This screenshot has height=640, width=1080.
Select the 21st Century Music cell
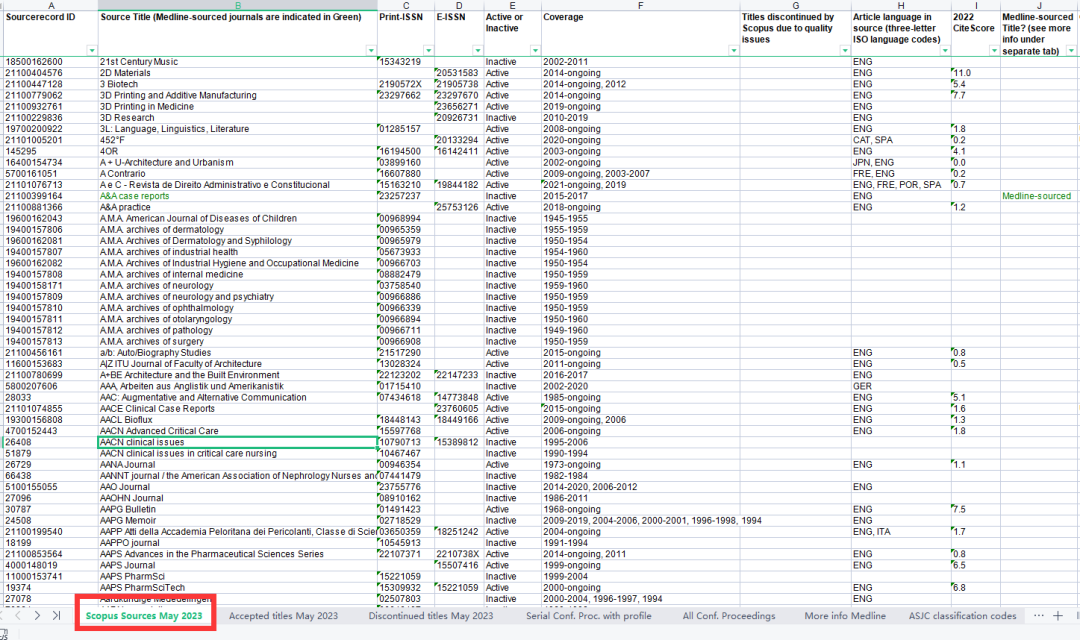(238, 62)
